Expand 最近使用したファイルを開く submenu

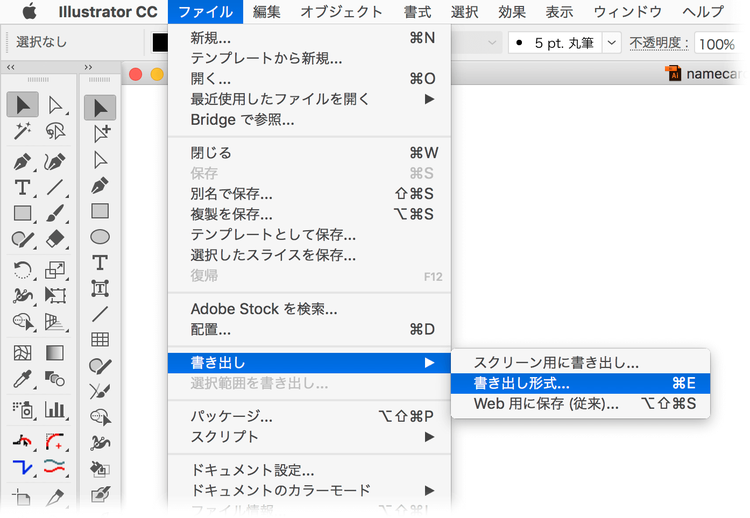[309, 99]
